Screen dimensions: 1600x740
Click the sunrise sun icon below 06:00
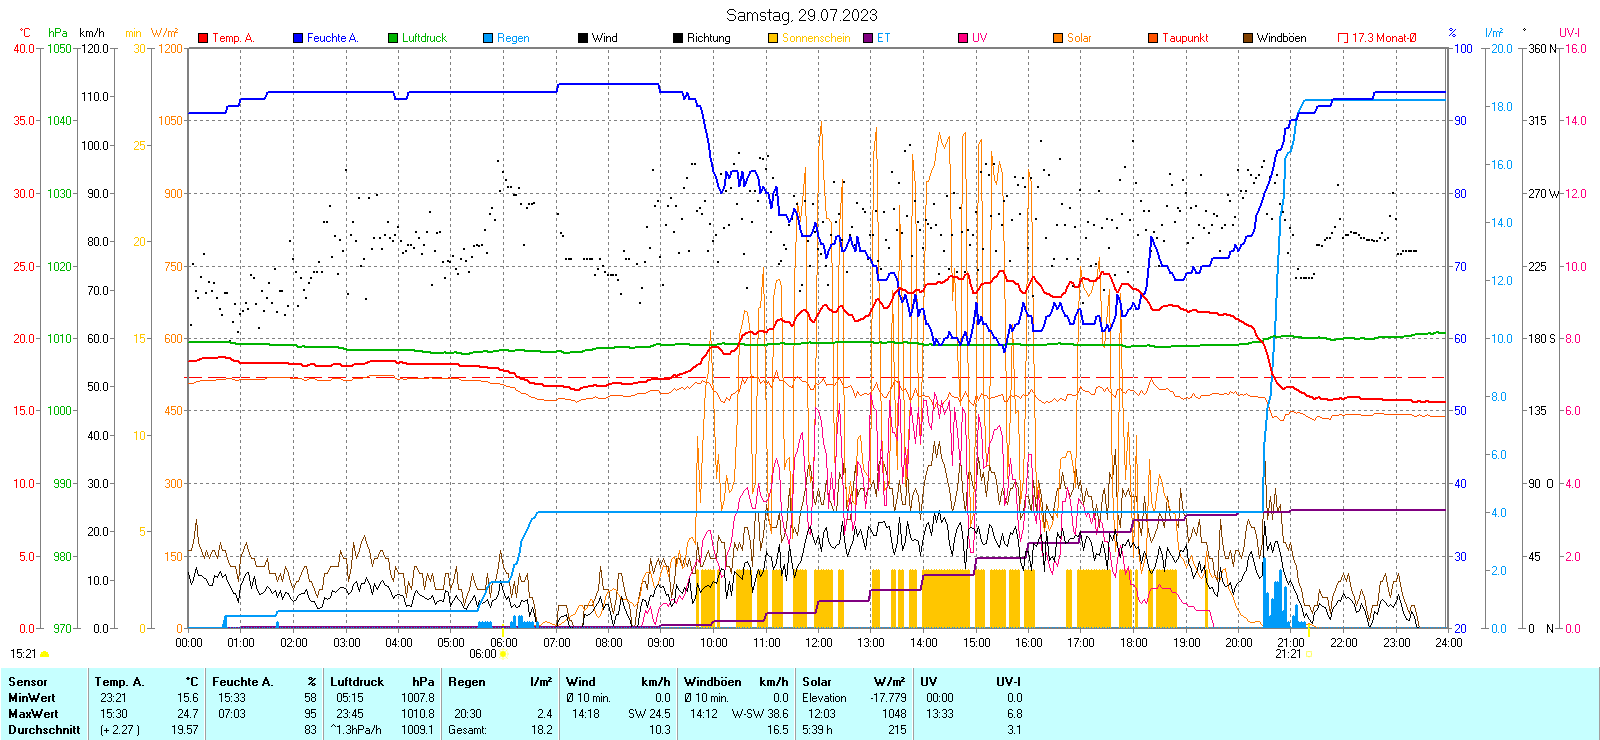point(503,654)
